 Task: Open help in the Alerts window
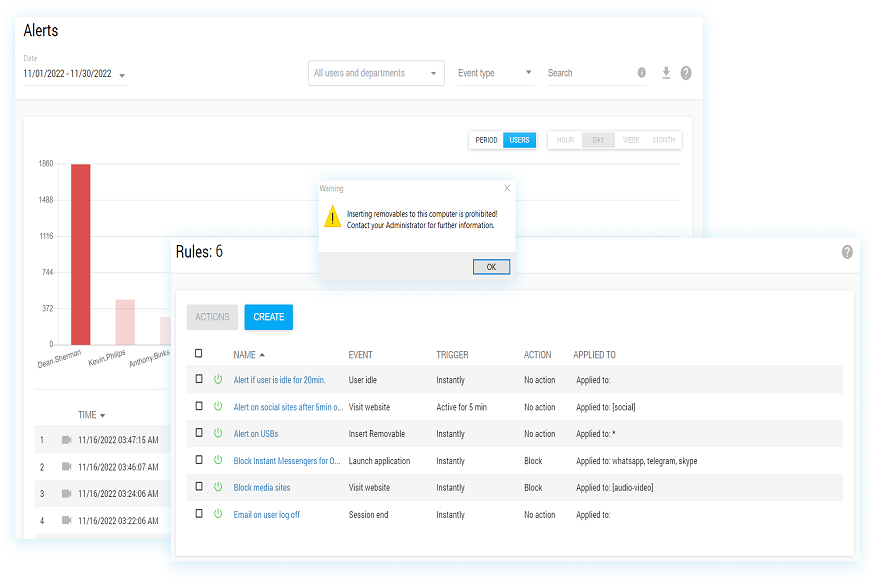pos(686,73)
